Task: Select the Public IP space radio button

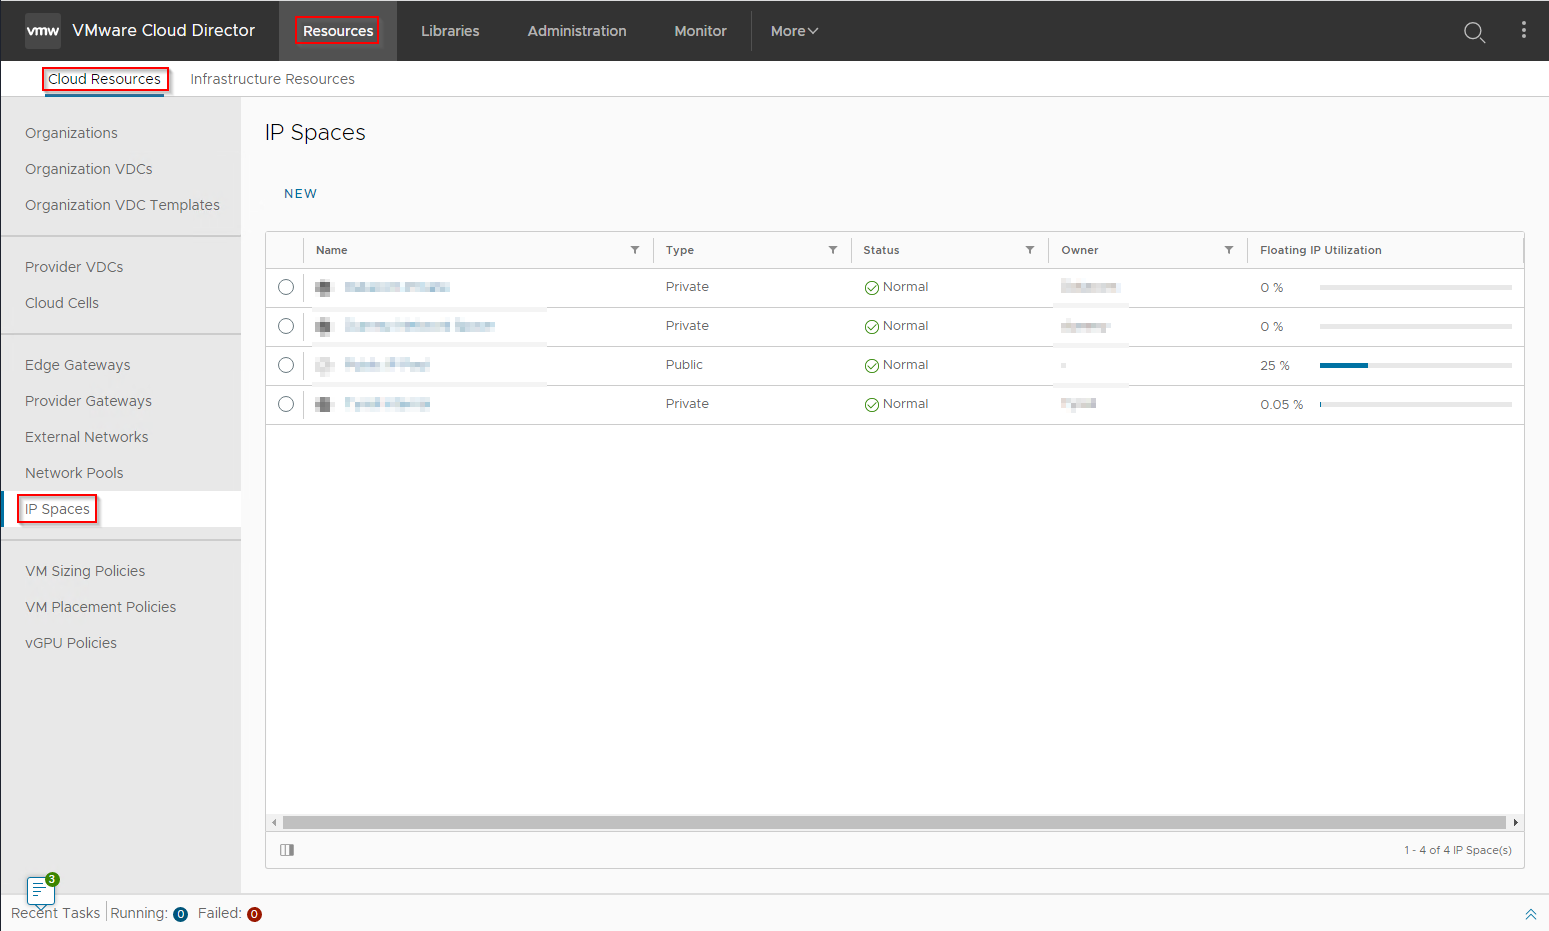Action: [x=286, y=365]
